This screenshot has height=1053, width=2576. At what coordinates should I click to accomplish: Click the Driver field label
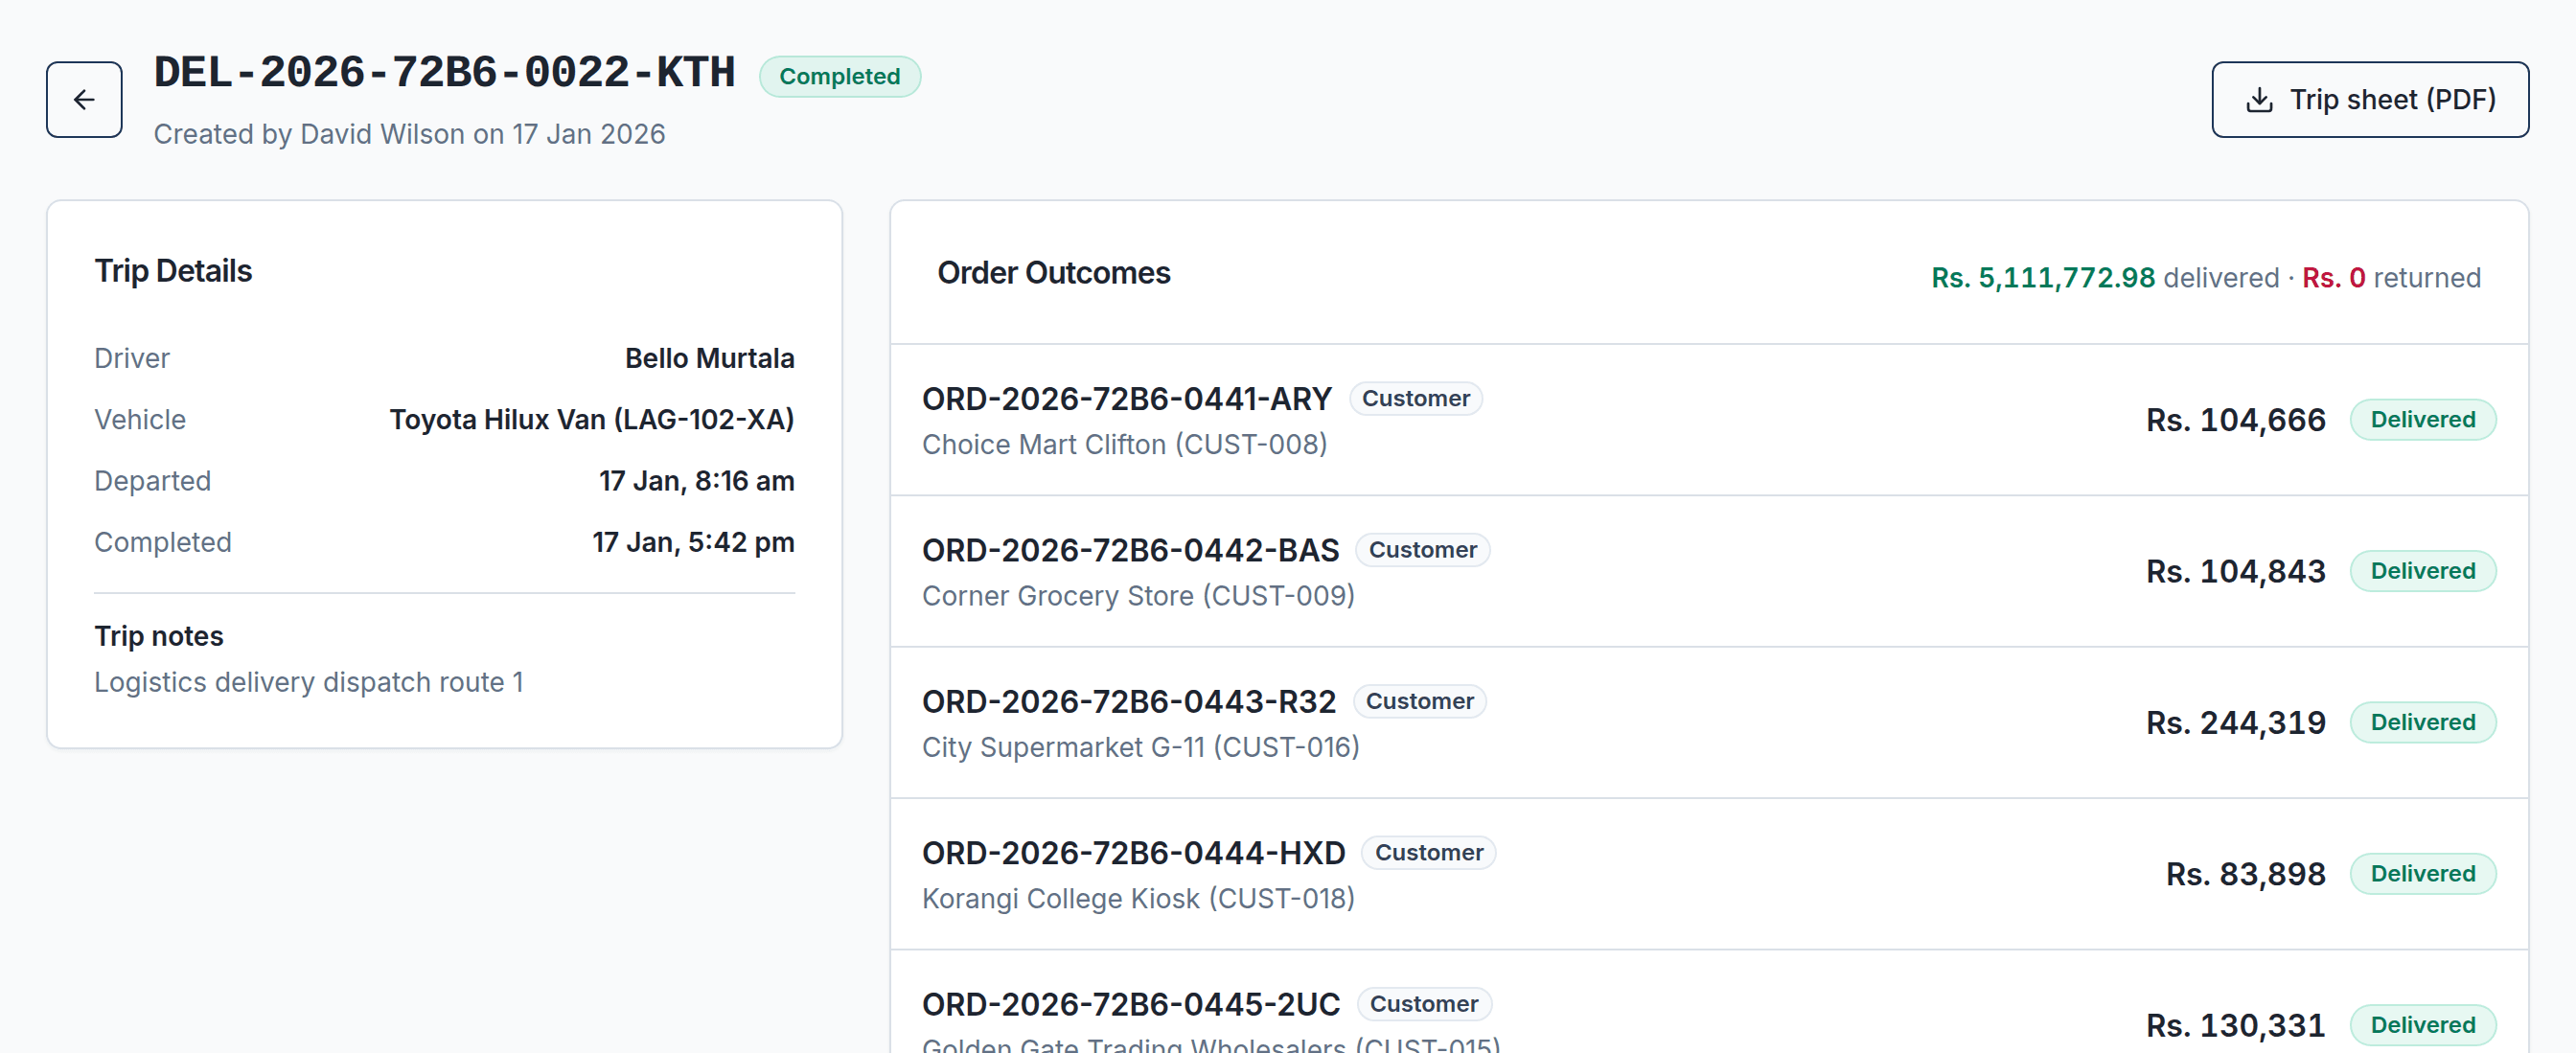pyautogui.click(x=132, y=358)
